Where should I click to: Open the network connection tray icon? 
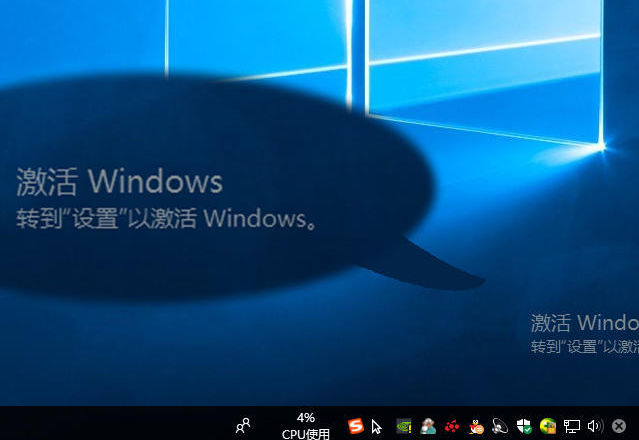pyautogui.click(x=571, y=426)
